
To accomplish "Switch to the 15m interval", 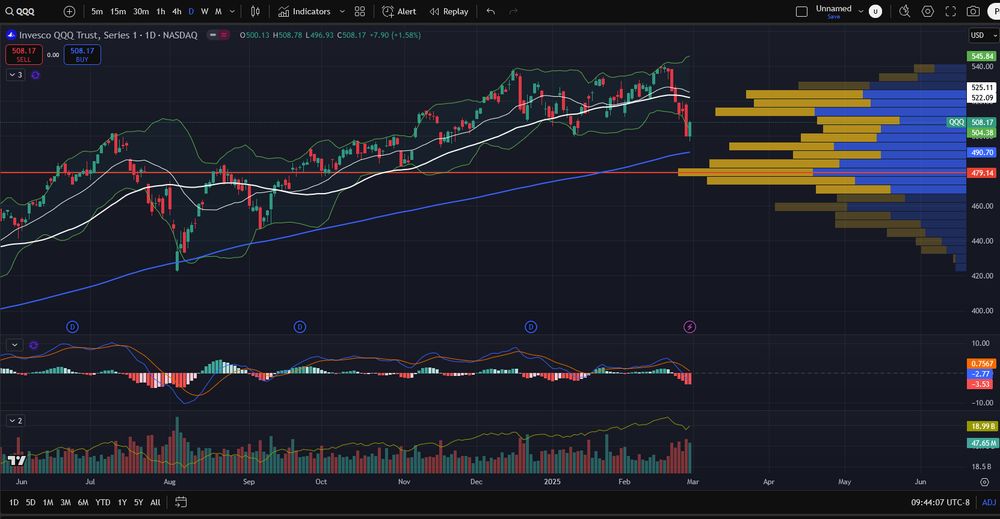I will [x=118, y=11].
